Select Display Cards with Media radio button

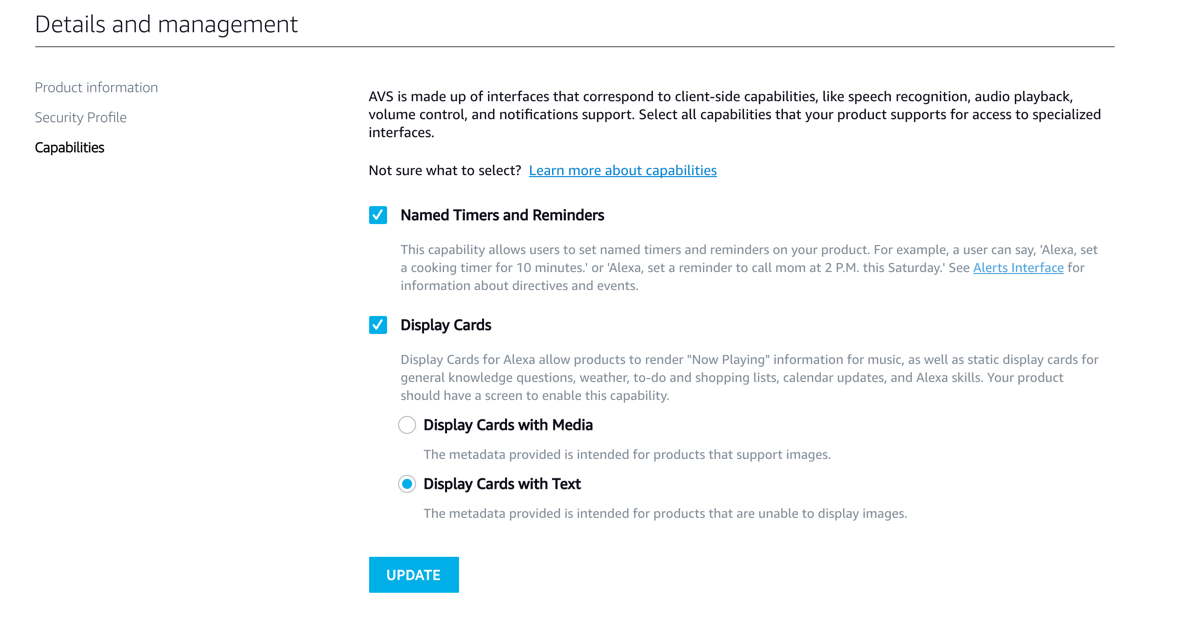(x=407, y=425)
